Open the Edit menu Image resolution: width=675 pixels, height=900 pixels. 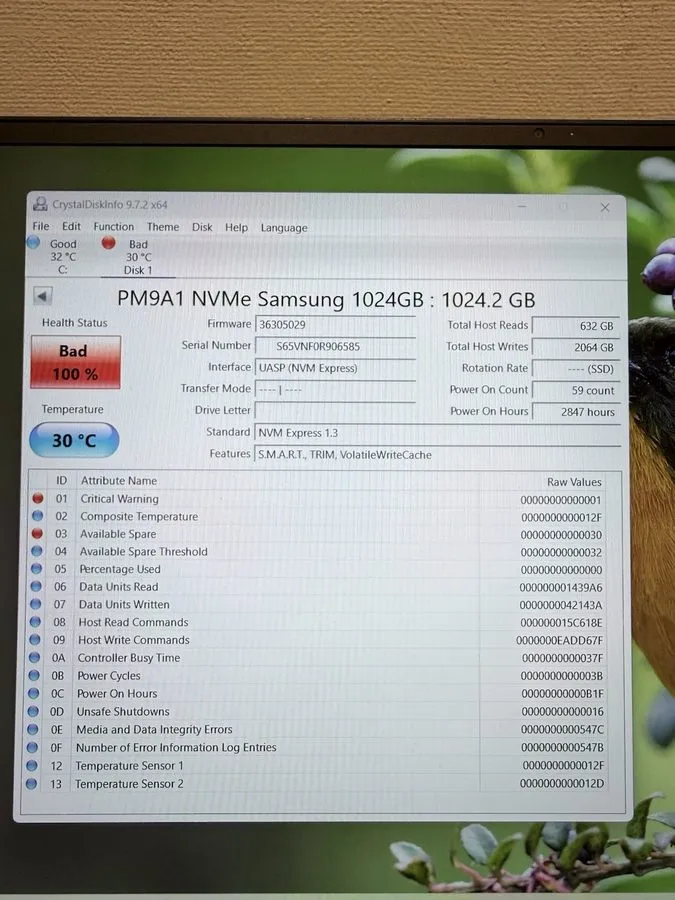71,226
